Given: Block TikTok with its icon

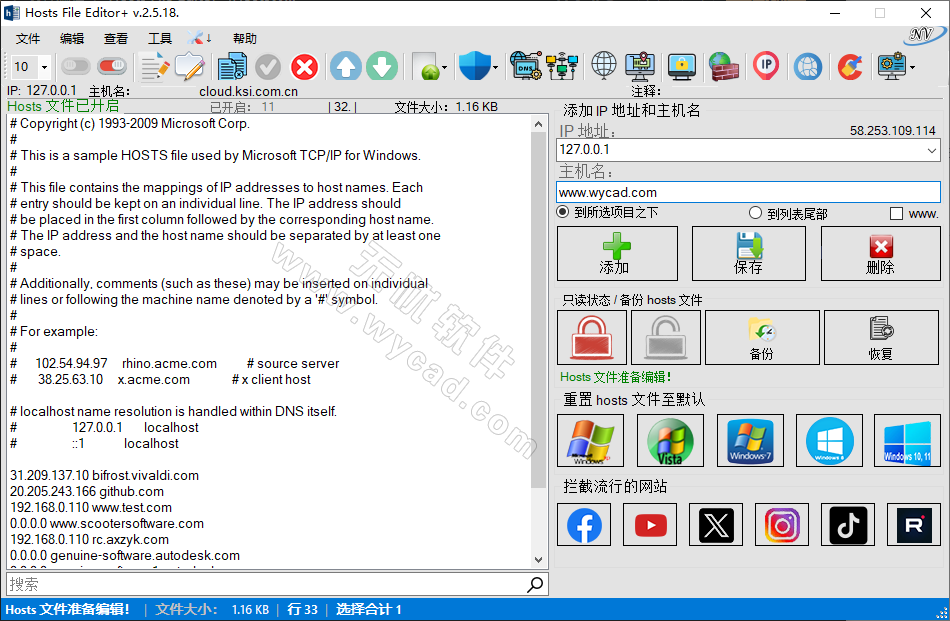Looking at the screenshot, I should click(848, 525).
